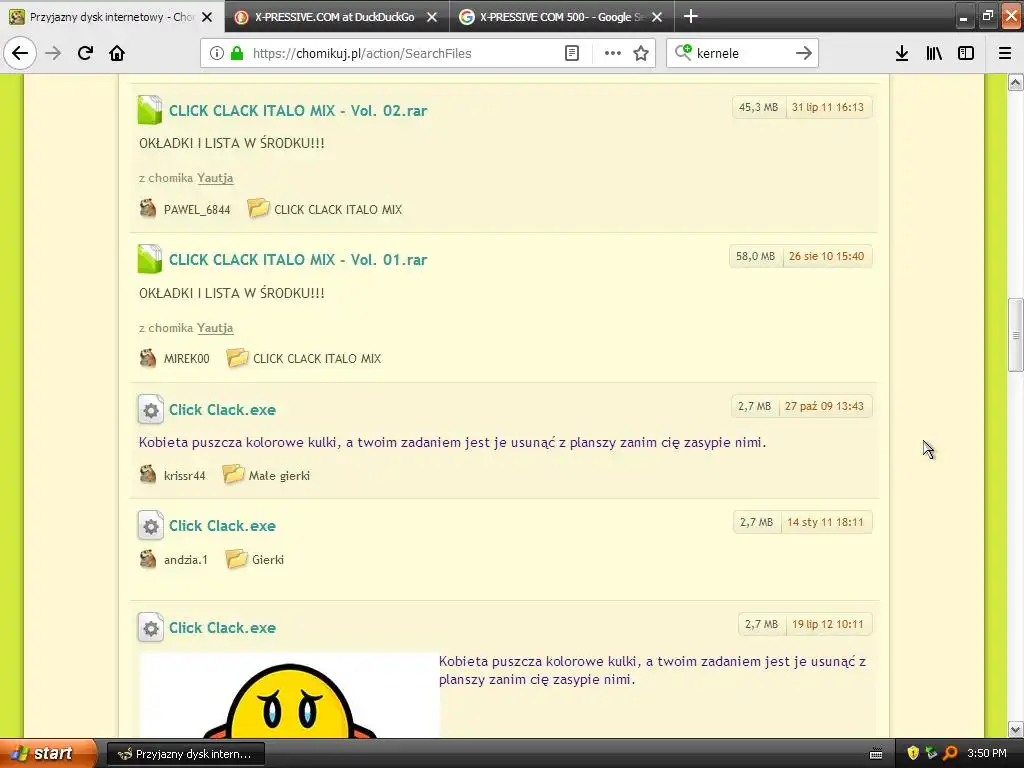Click the scrollbar up arrow
This screenshot has width=1024, height=768.
pyautogui.click(x=1015, y=82)
